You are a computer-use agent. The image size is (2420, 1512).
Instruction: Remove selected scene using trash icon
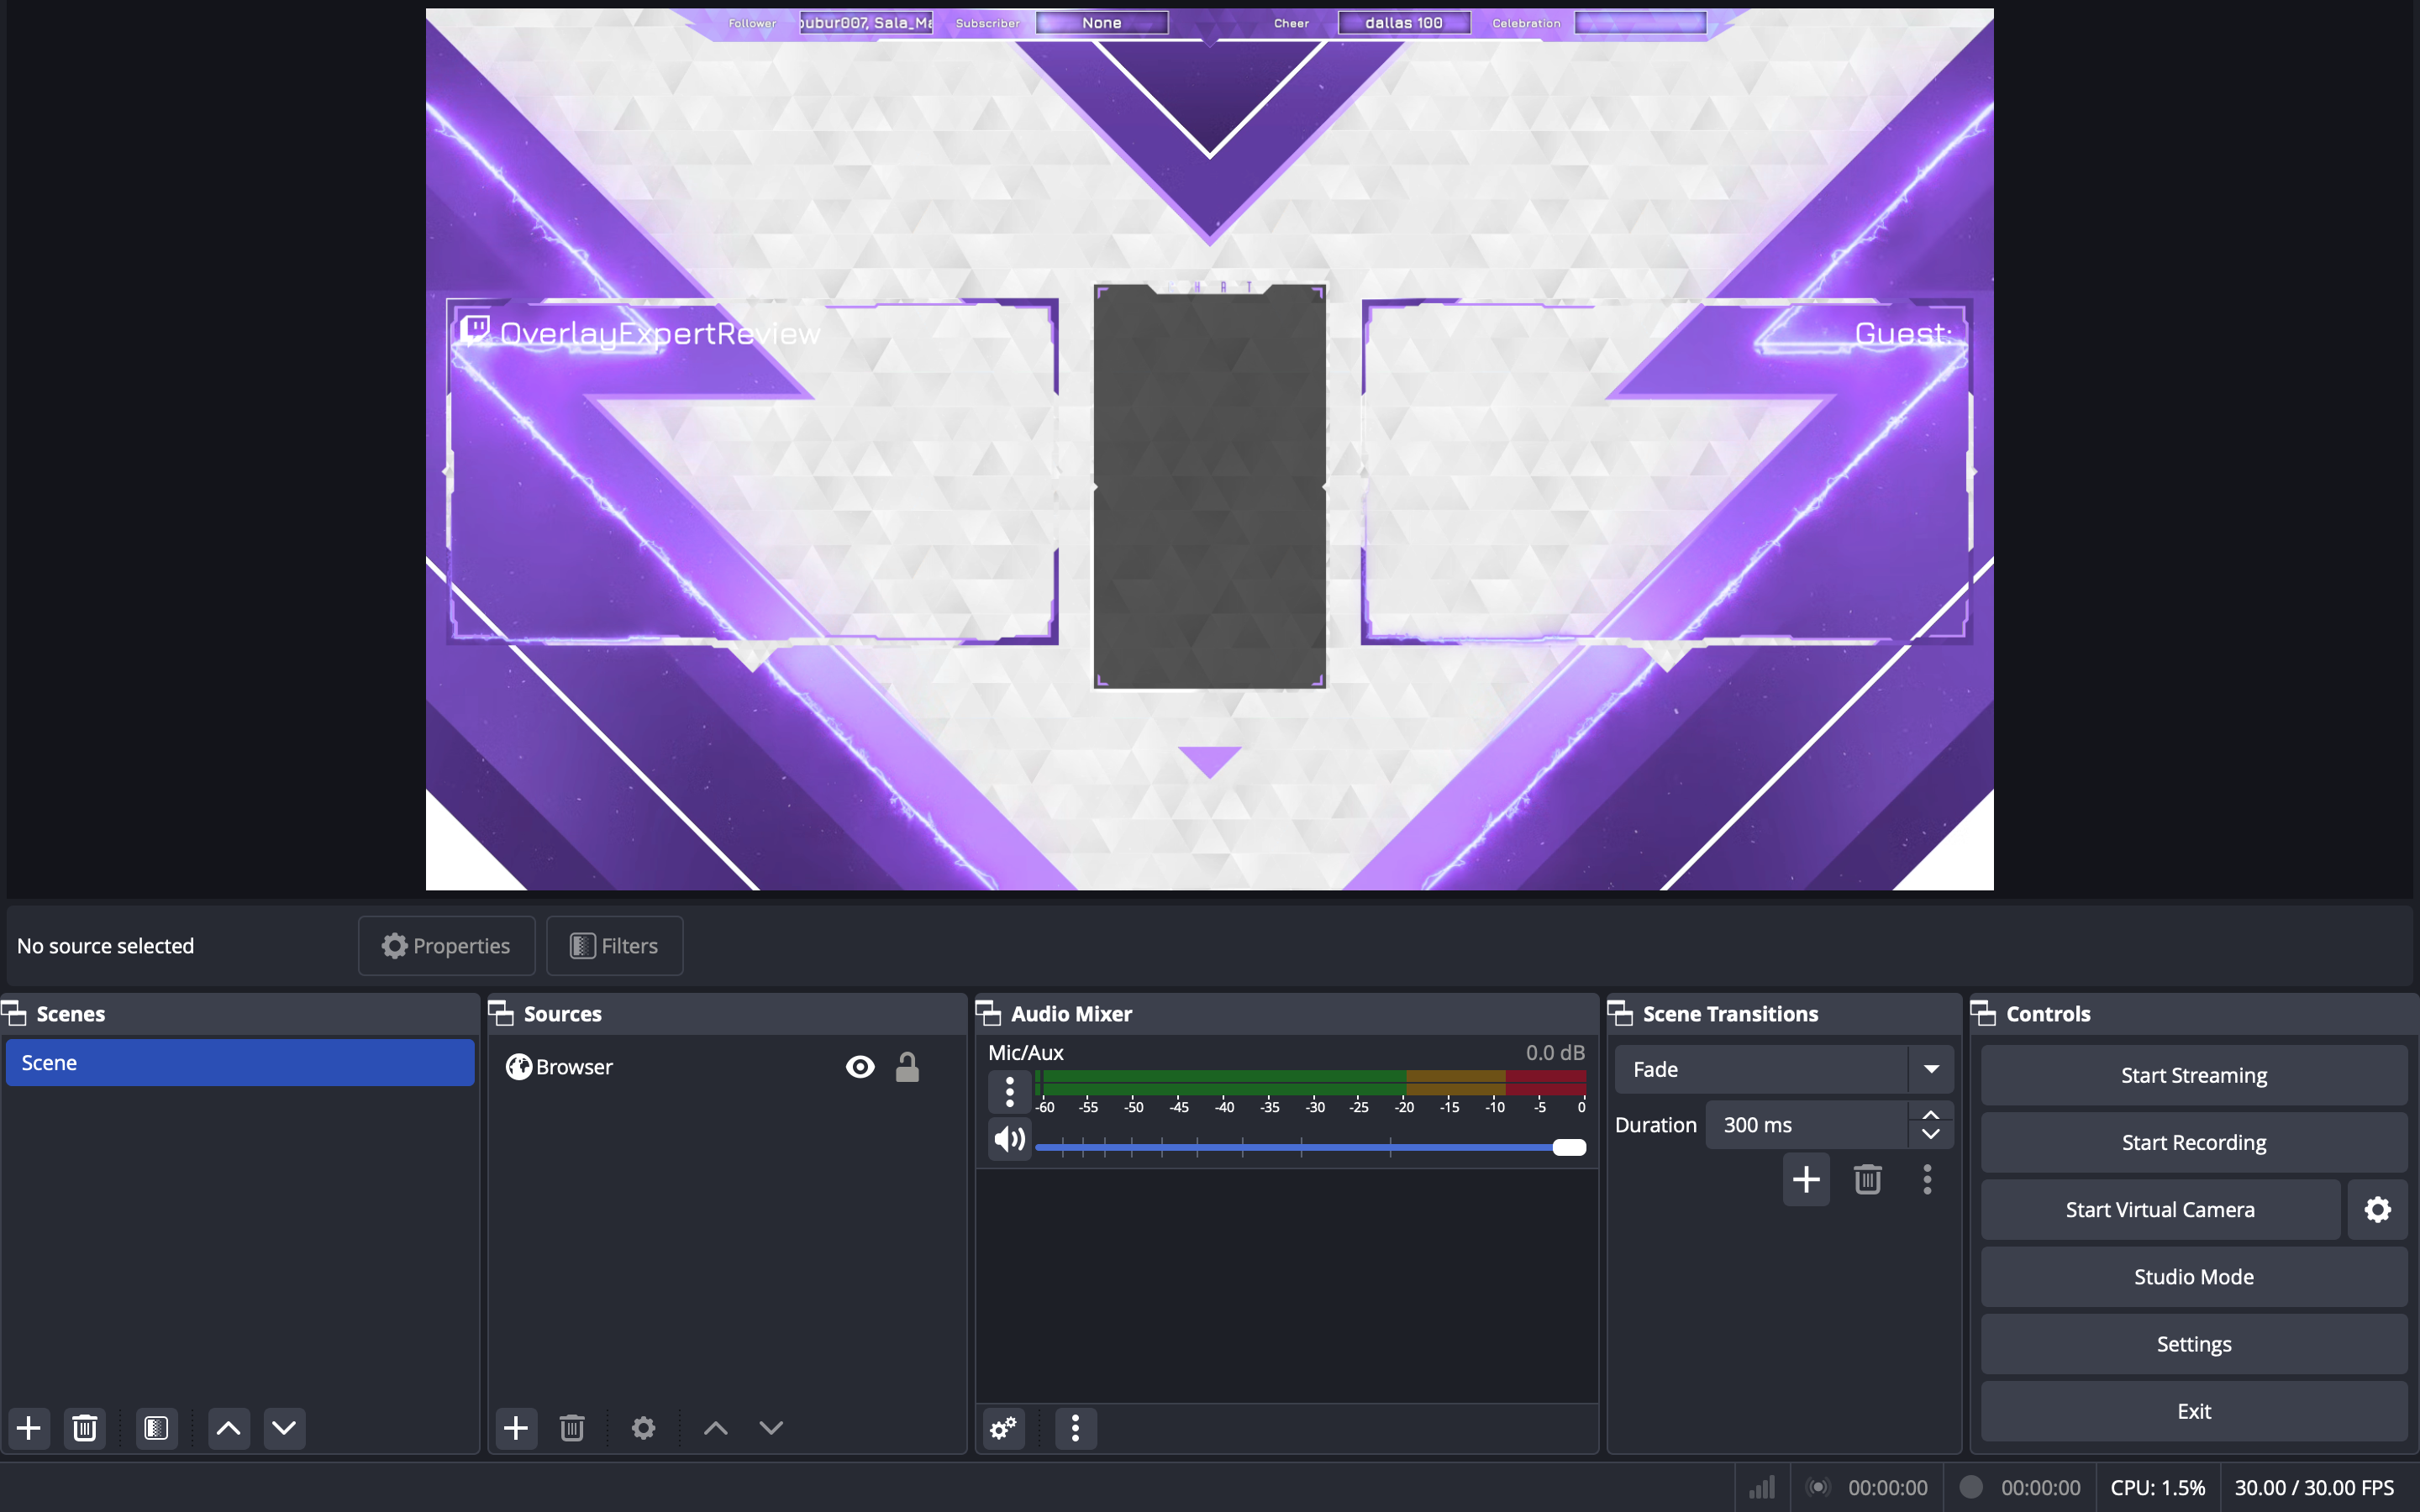85,1428
